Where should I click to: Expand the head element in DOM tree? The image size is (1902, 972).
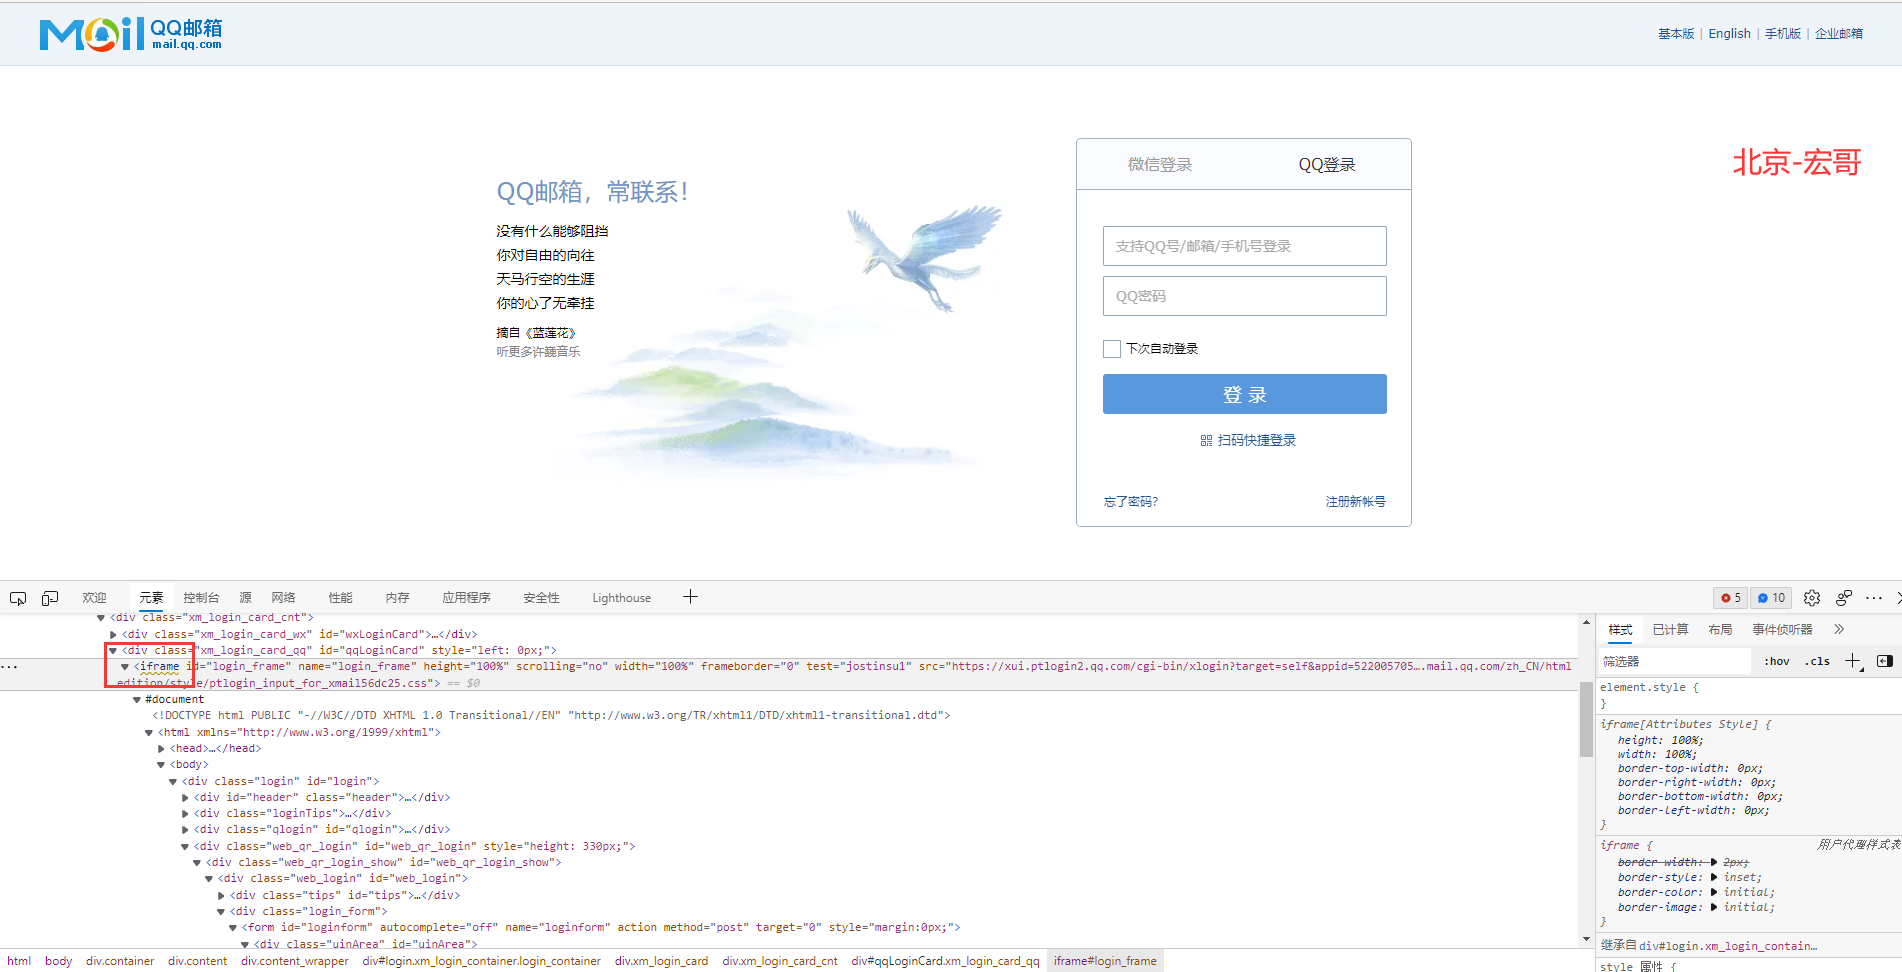(162, 747)
